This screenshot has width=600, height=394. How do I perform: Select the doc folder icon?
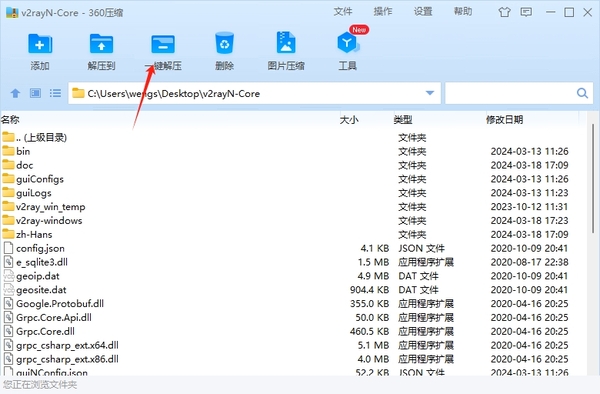8,164
